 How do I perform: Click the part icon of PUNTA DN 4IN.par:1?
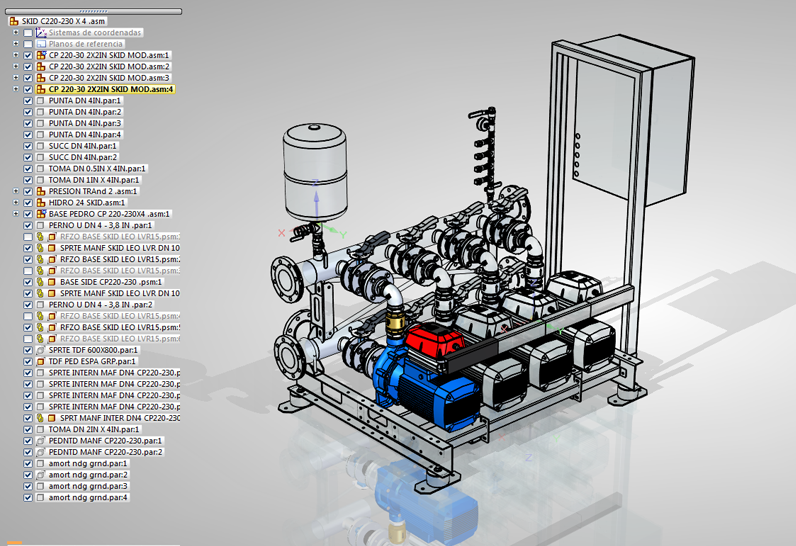click(41, 100)
